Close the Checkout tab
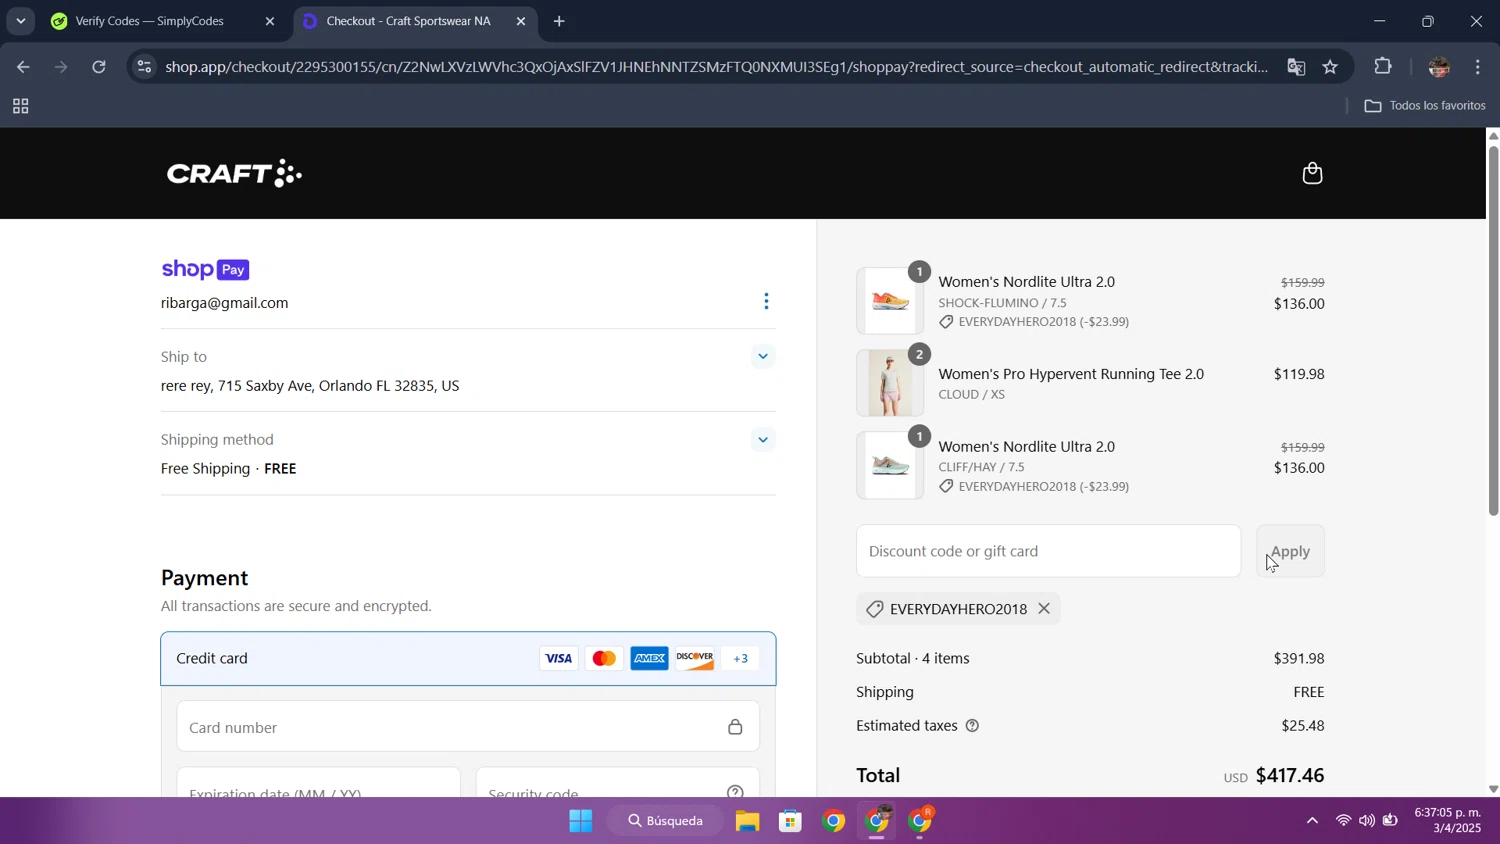Image resolution: width=1500 pixels, height=844 pixels. pyautogui.click(x=520, y=21)
